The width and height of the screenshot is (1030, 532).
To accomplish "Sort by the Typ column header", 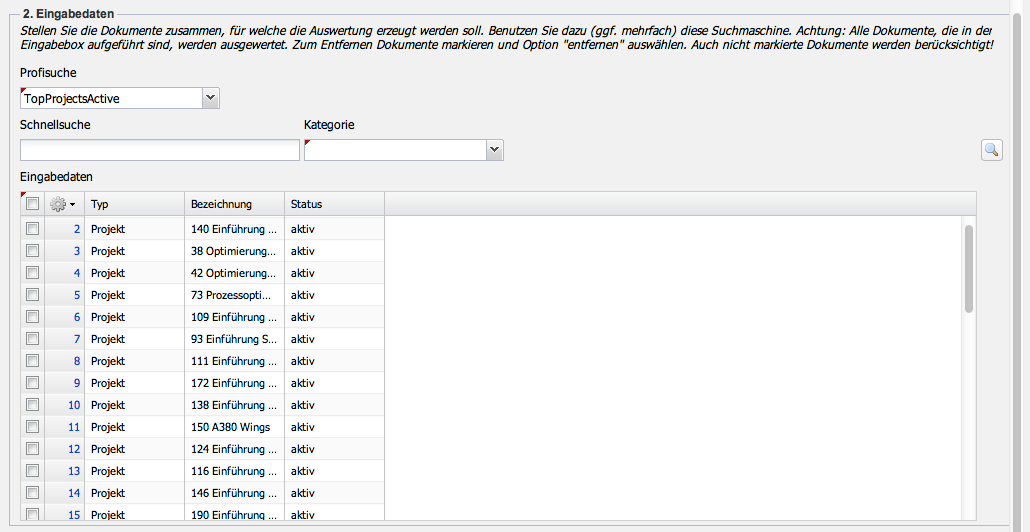I will click(x=134, y=204).
